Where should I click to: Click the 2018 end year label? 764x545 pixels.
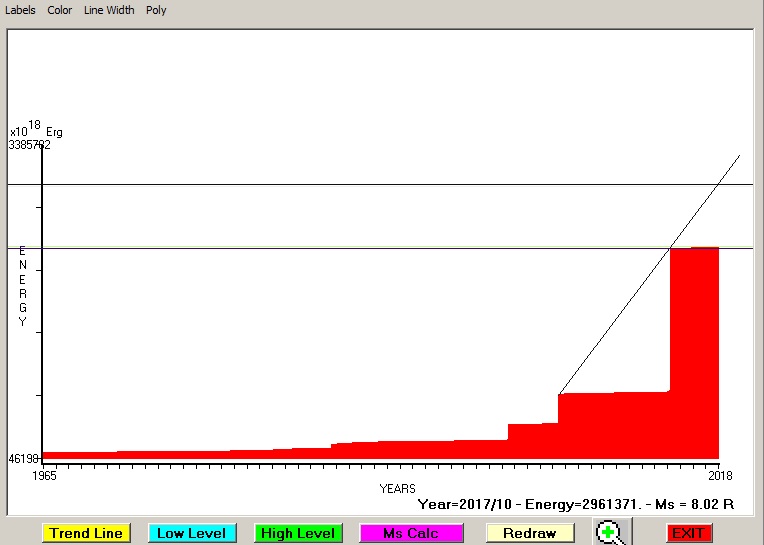pos(720,475)
